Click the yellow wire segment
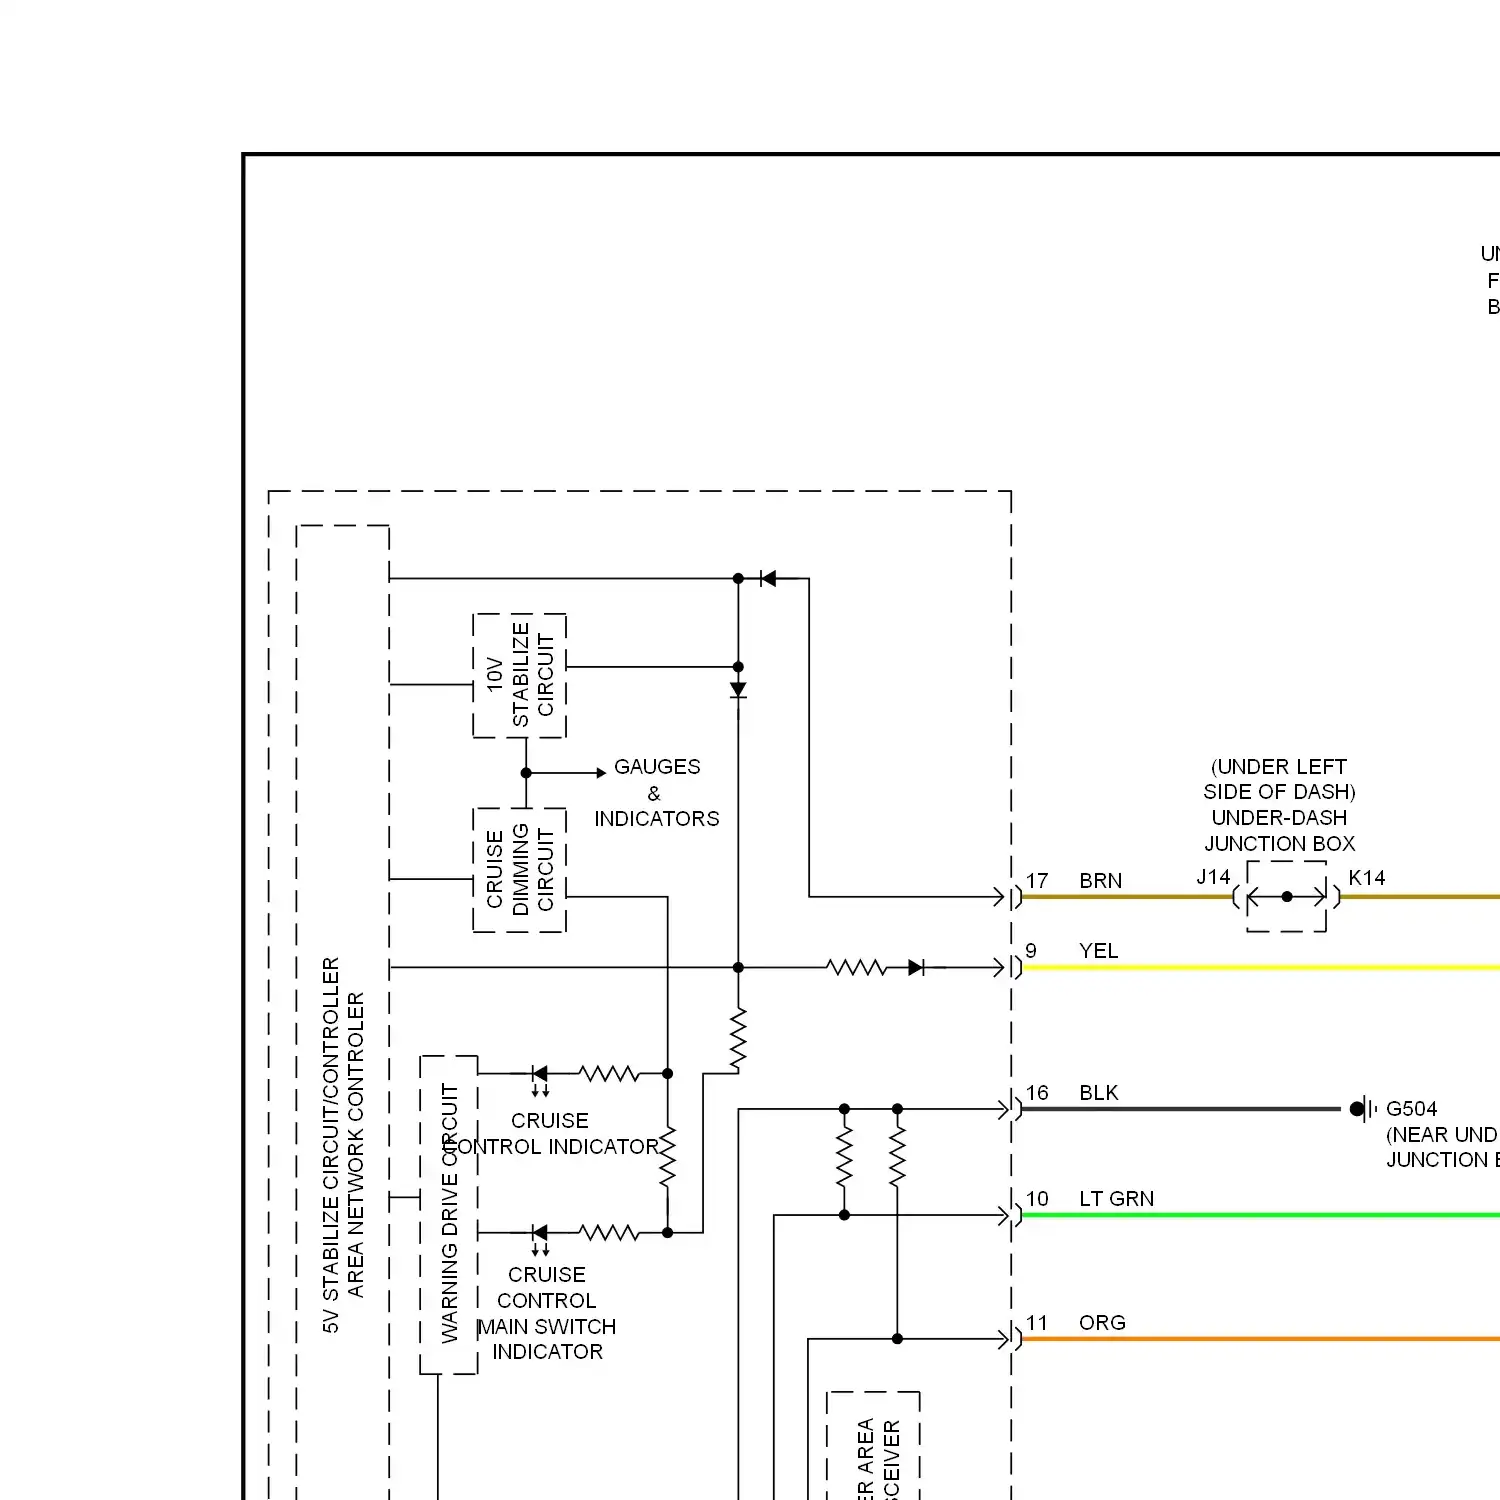Image resolution: width=1500 pixels, height=1500 pixels. [x=1260, y=968]
